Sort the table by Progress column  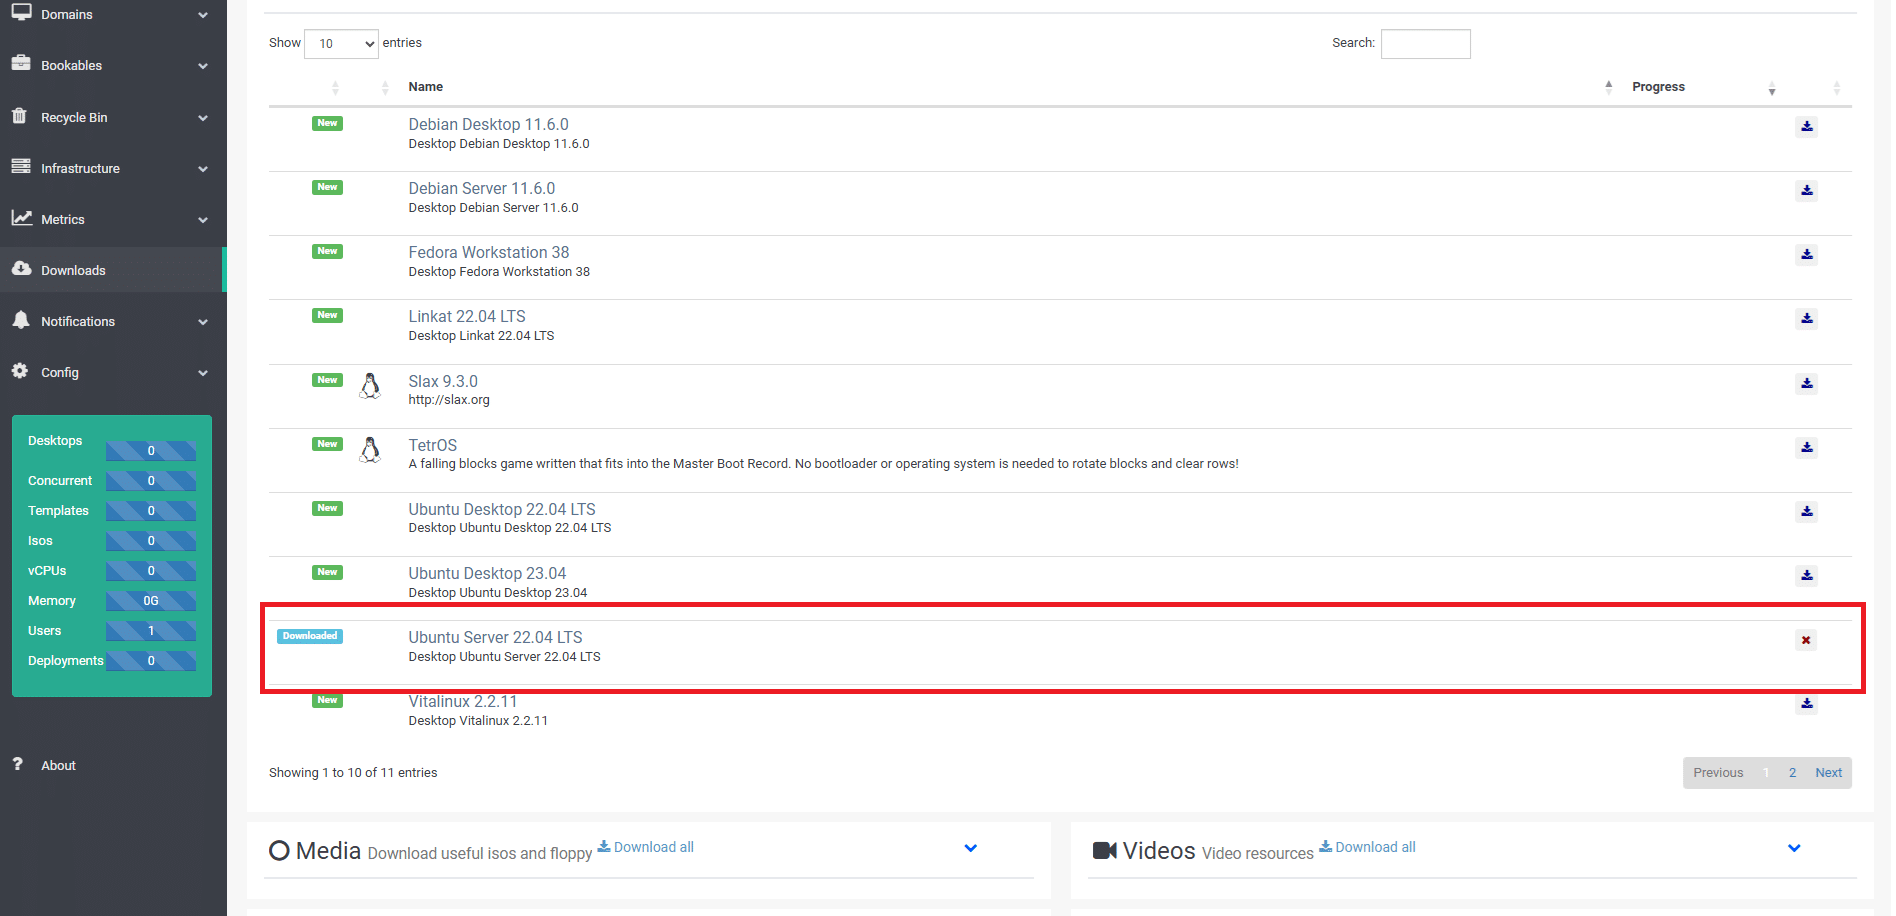[1658, 87]
